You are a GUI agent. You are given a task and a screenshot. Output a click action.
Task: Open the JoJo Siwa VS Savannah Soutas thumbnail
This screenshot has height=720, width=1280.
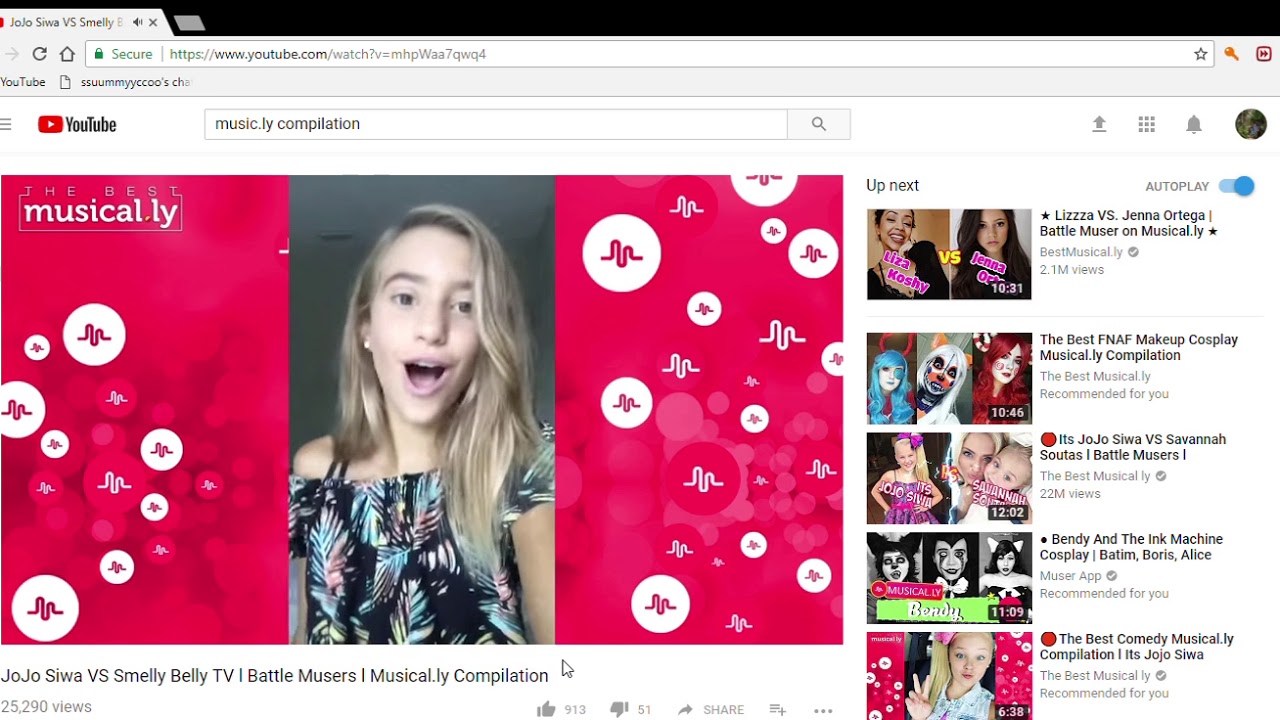(949, 478)
